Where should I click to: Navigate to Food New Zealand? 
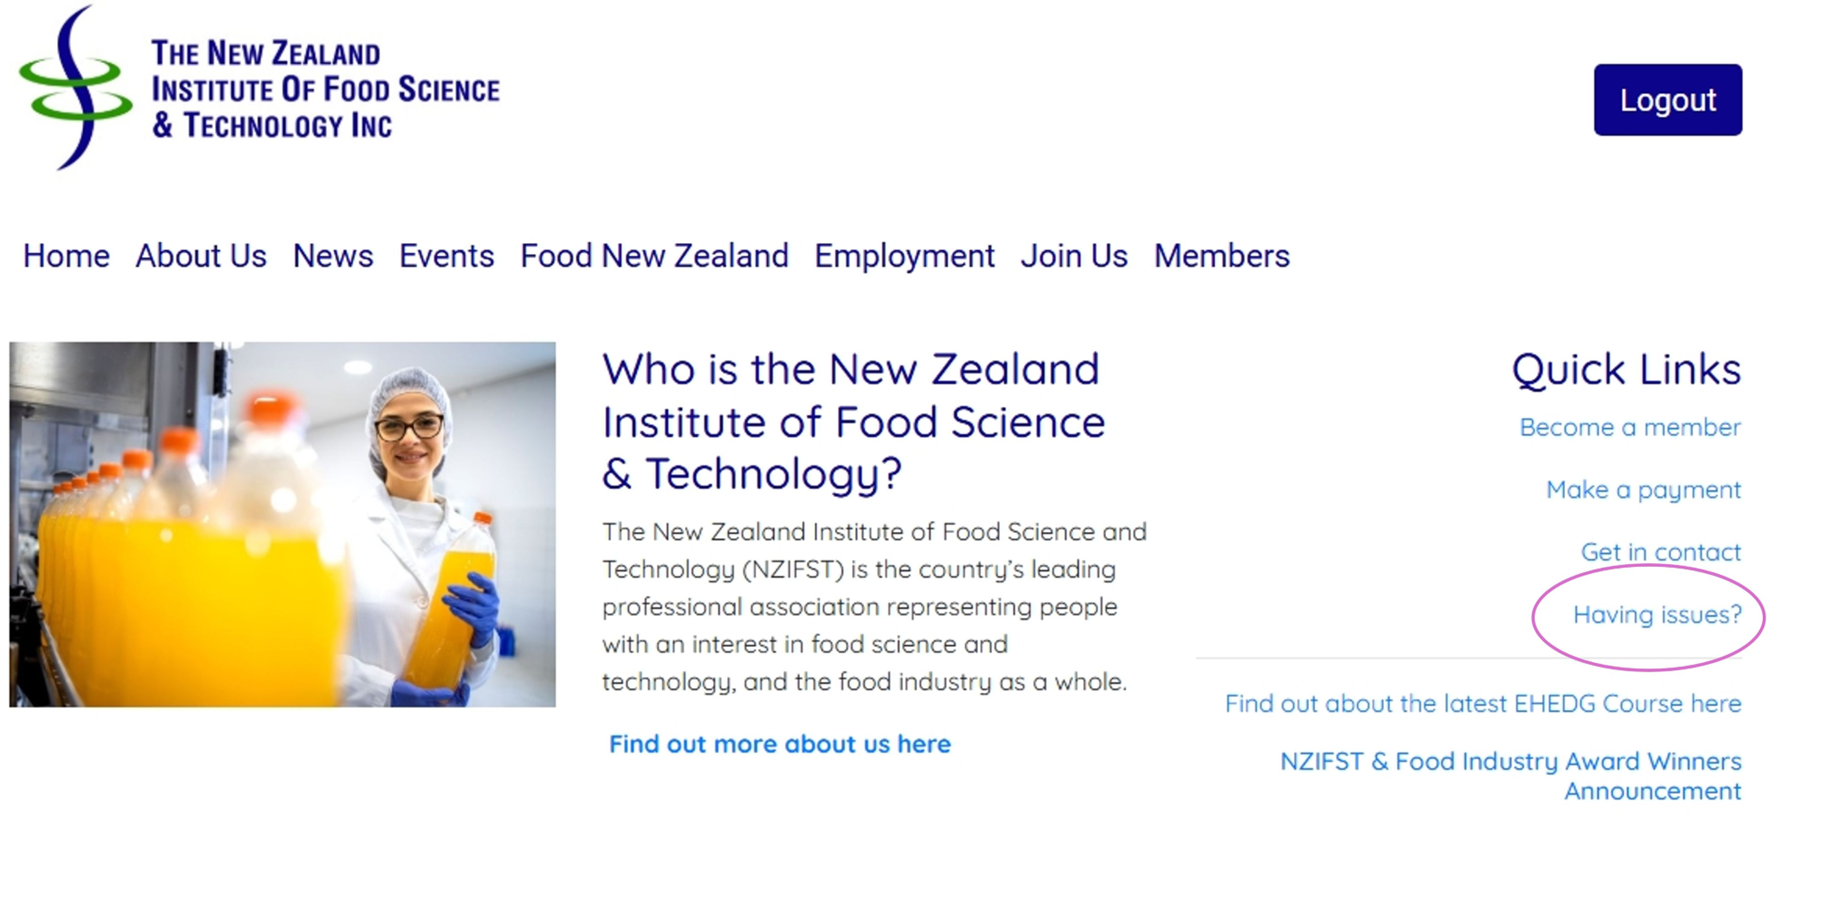click(654, 257)
